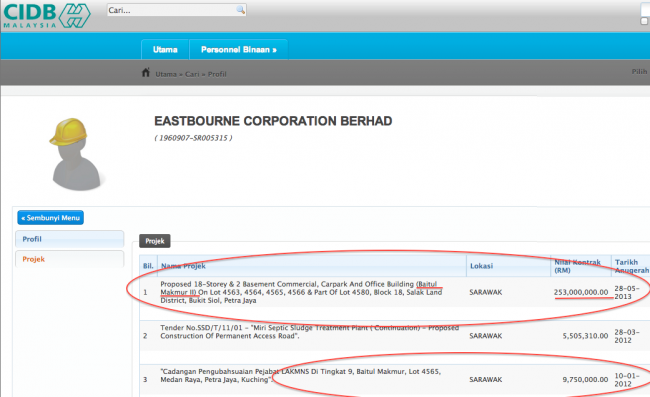Click the Profil breadcrumb entry
Screen dimensions: 650x397
(217, 74)
